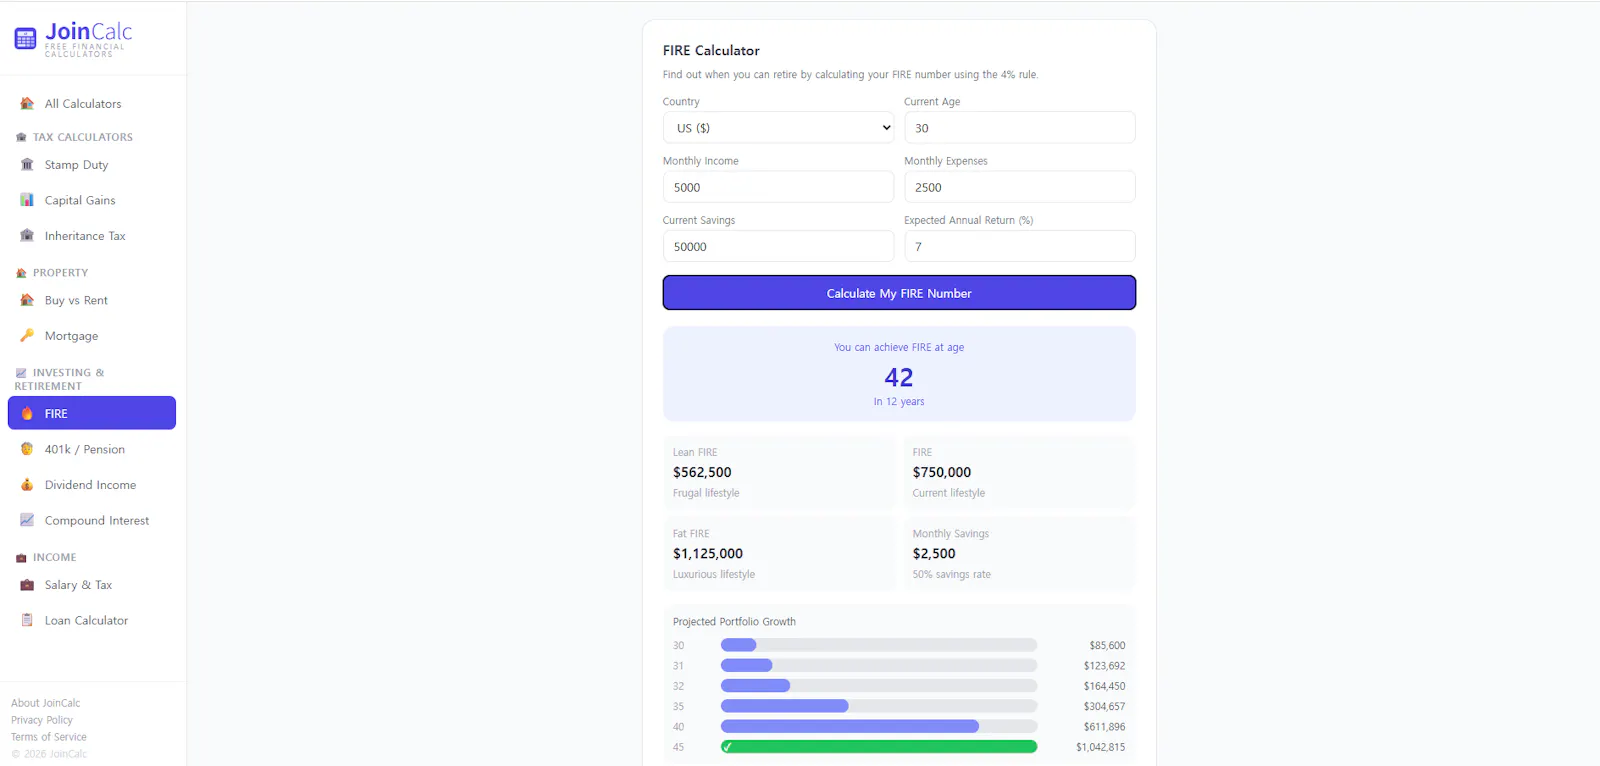Focus the Monthly Income field

click(778, 187)
